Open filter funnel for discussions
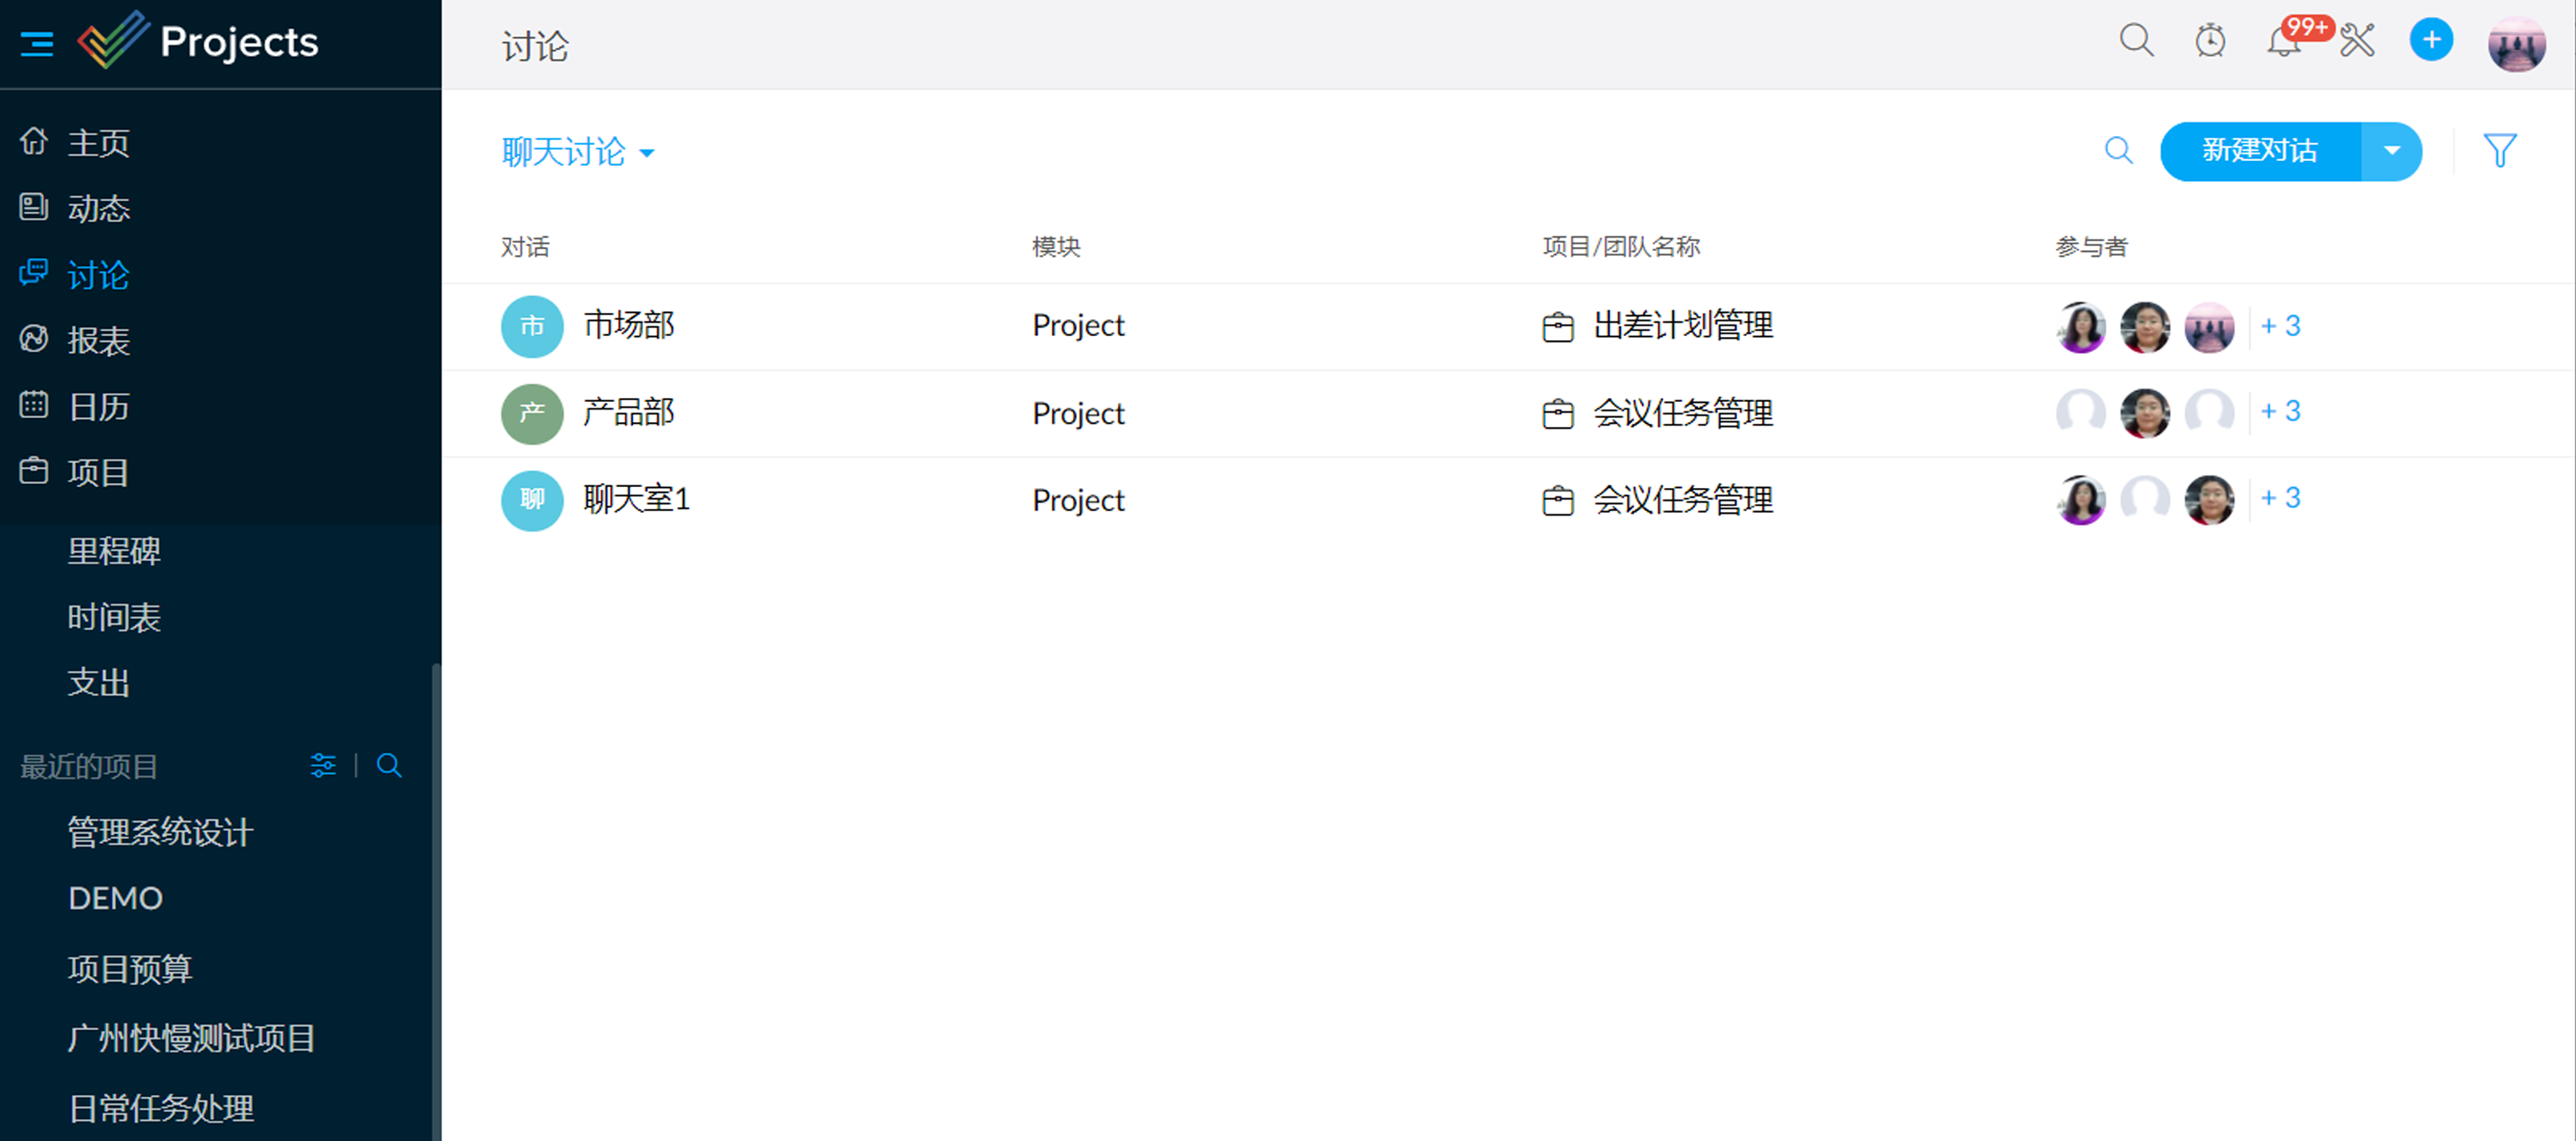 [2499, 152]
